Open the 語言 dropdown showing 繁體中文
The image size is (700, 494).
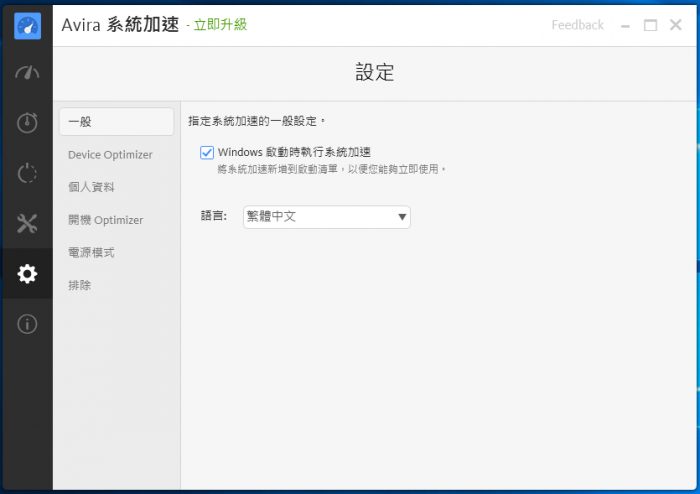(327, 217)
